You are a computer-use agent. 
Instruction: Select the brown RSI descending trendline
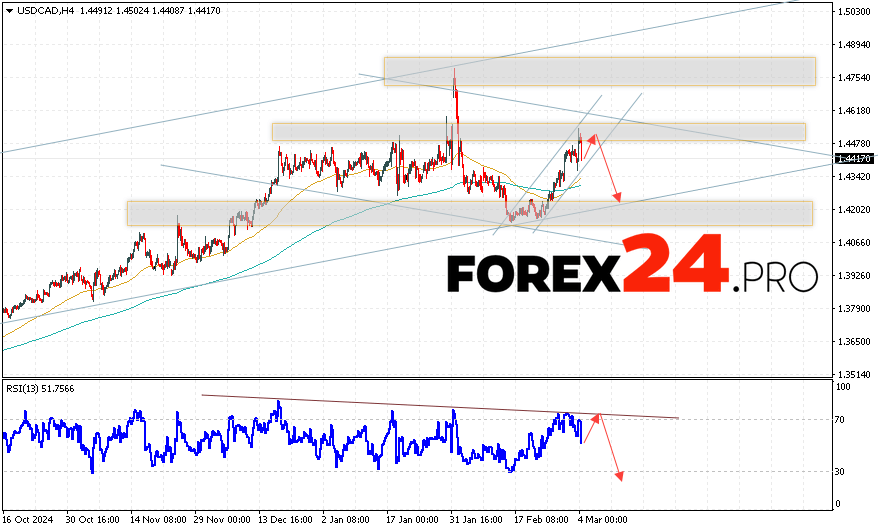click(440, 406)
